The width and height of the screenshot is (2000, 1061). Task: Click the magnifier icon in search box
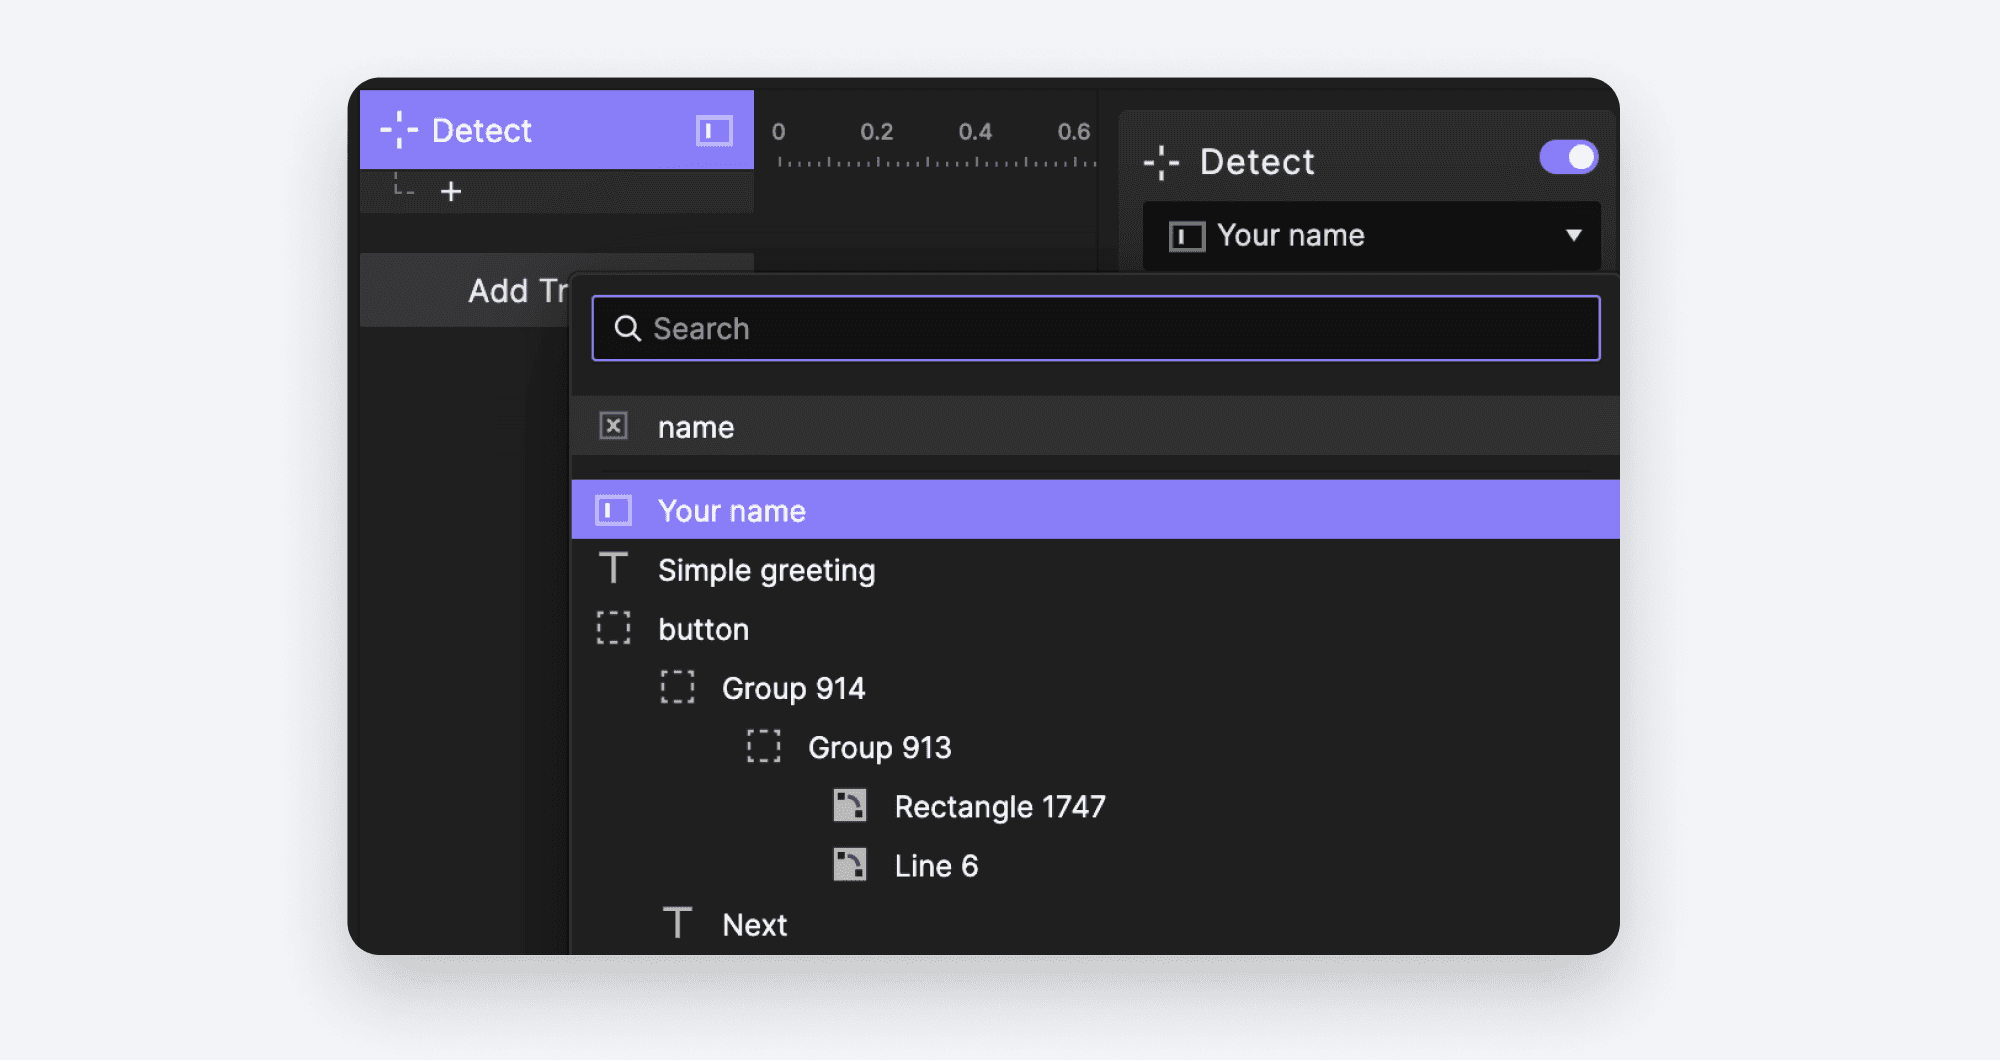627,328
